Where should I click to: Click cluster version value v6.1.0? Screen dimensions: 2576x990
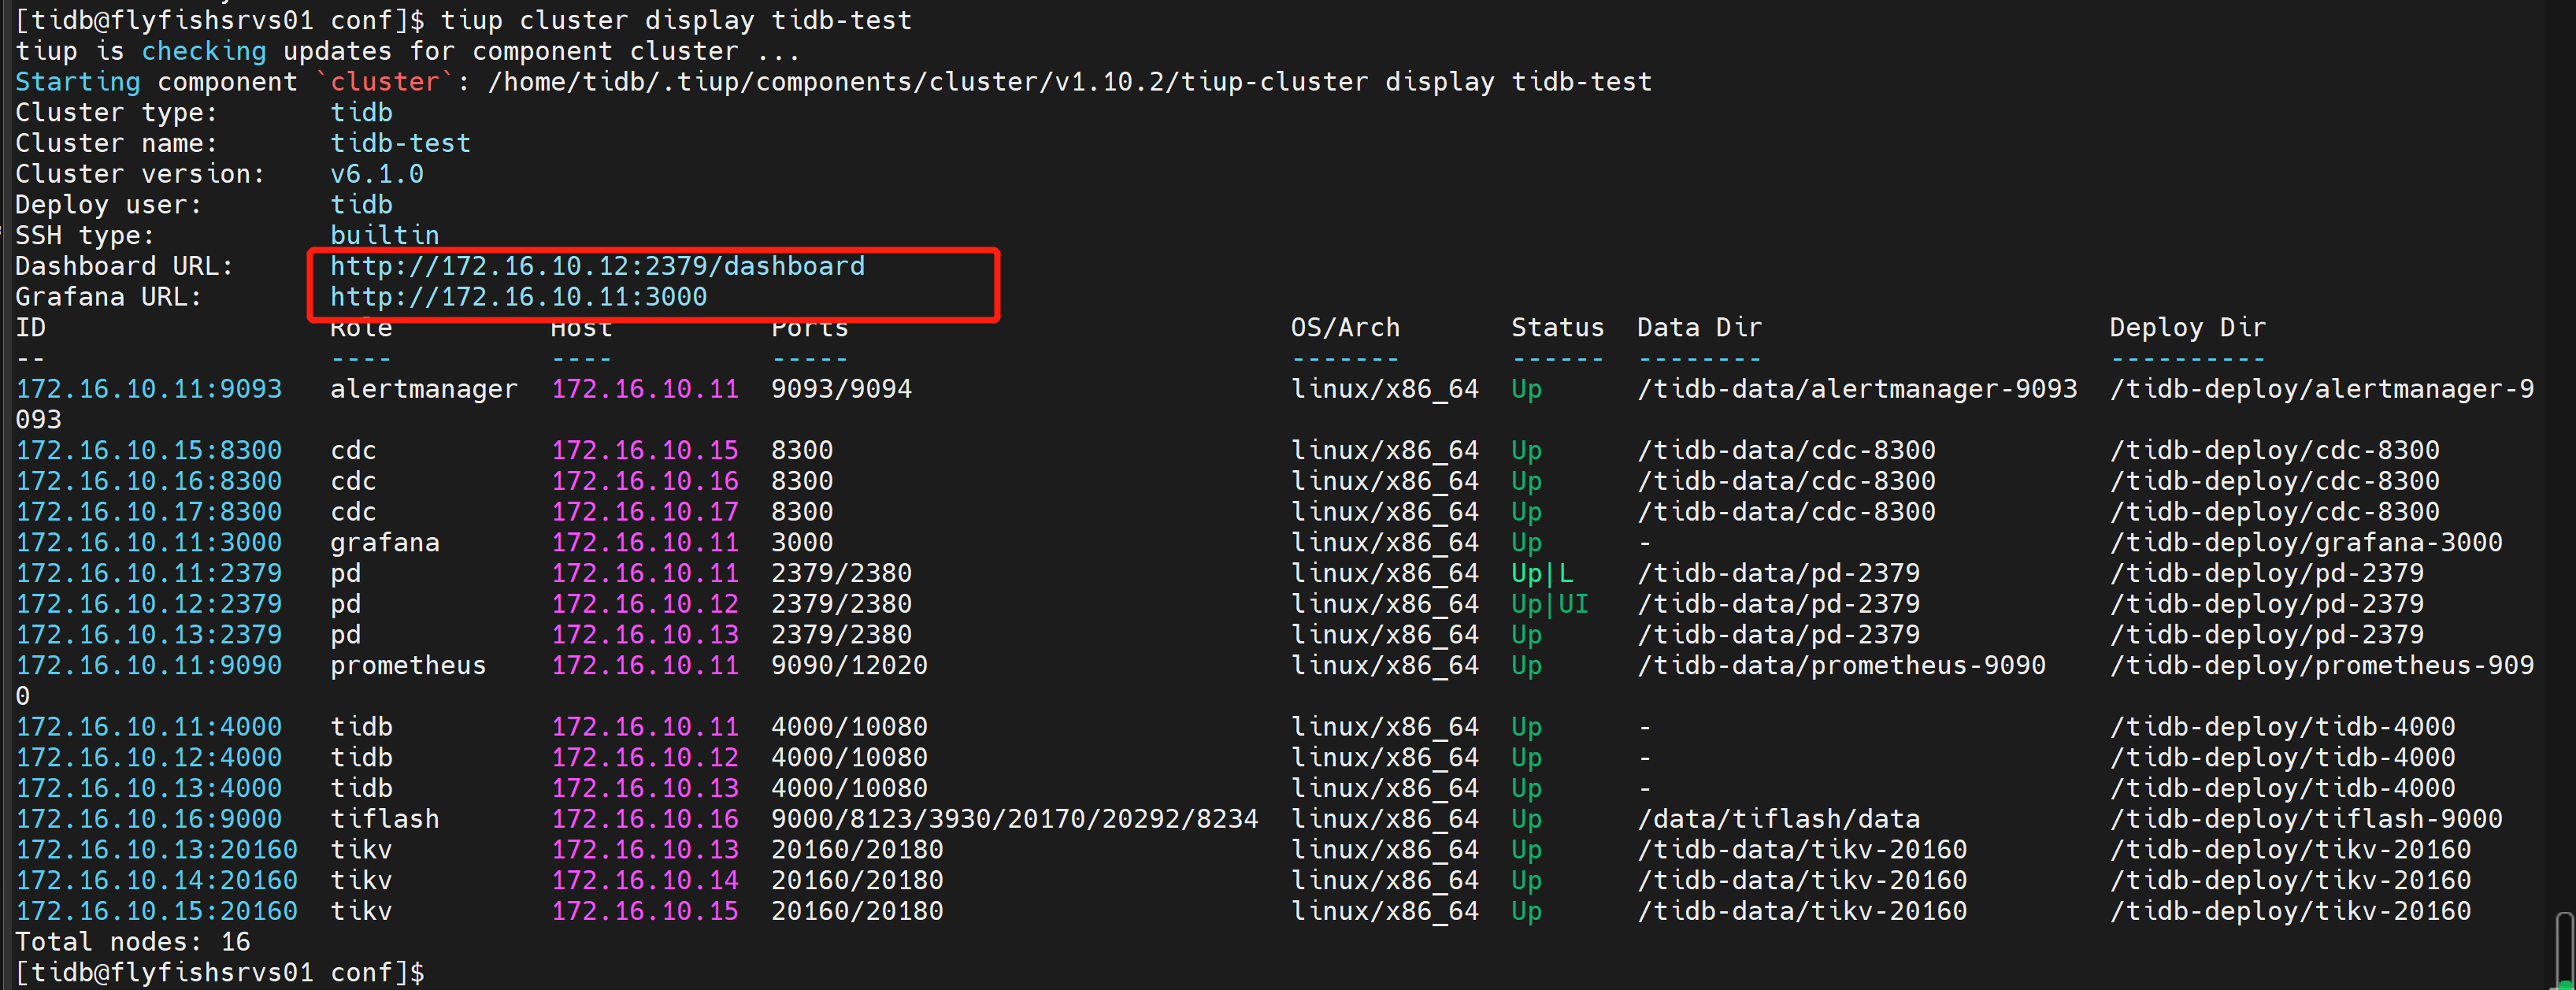coord(377,174)
